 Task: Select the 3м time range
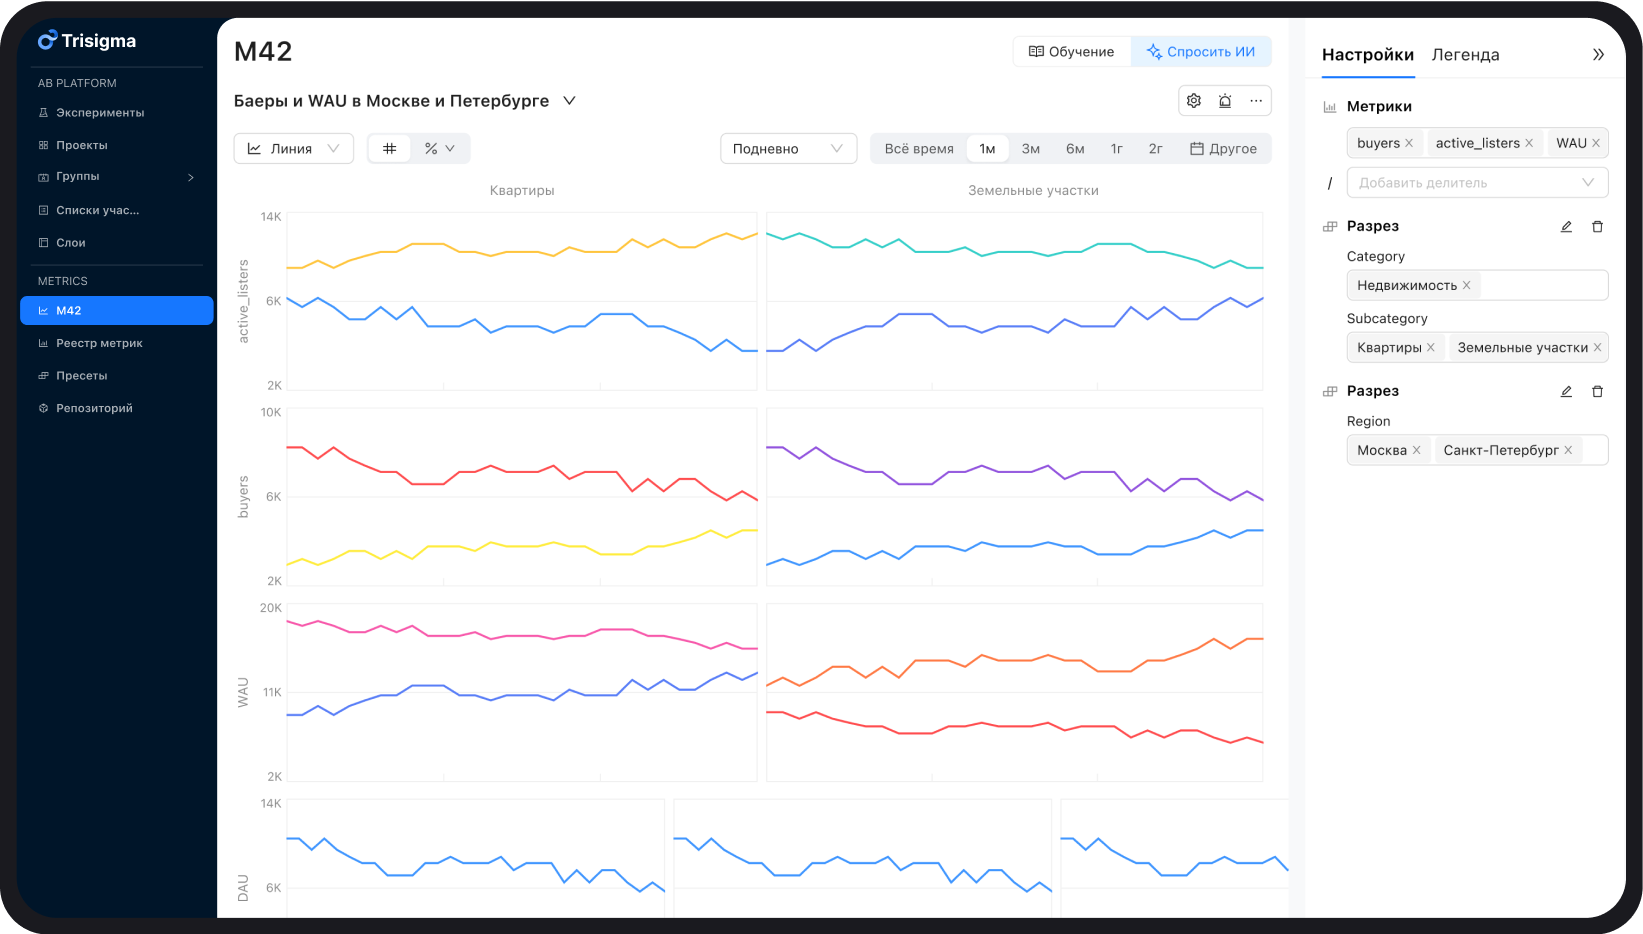tap(1031, 149)
